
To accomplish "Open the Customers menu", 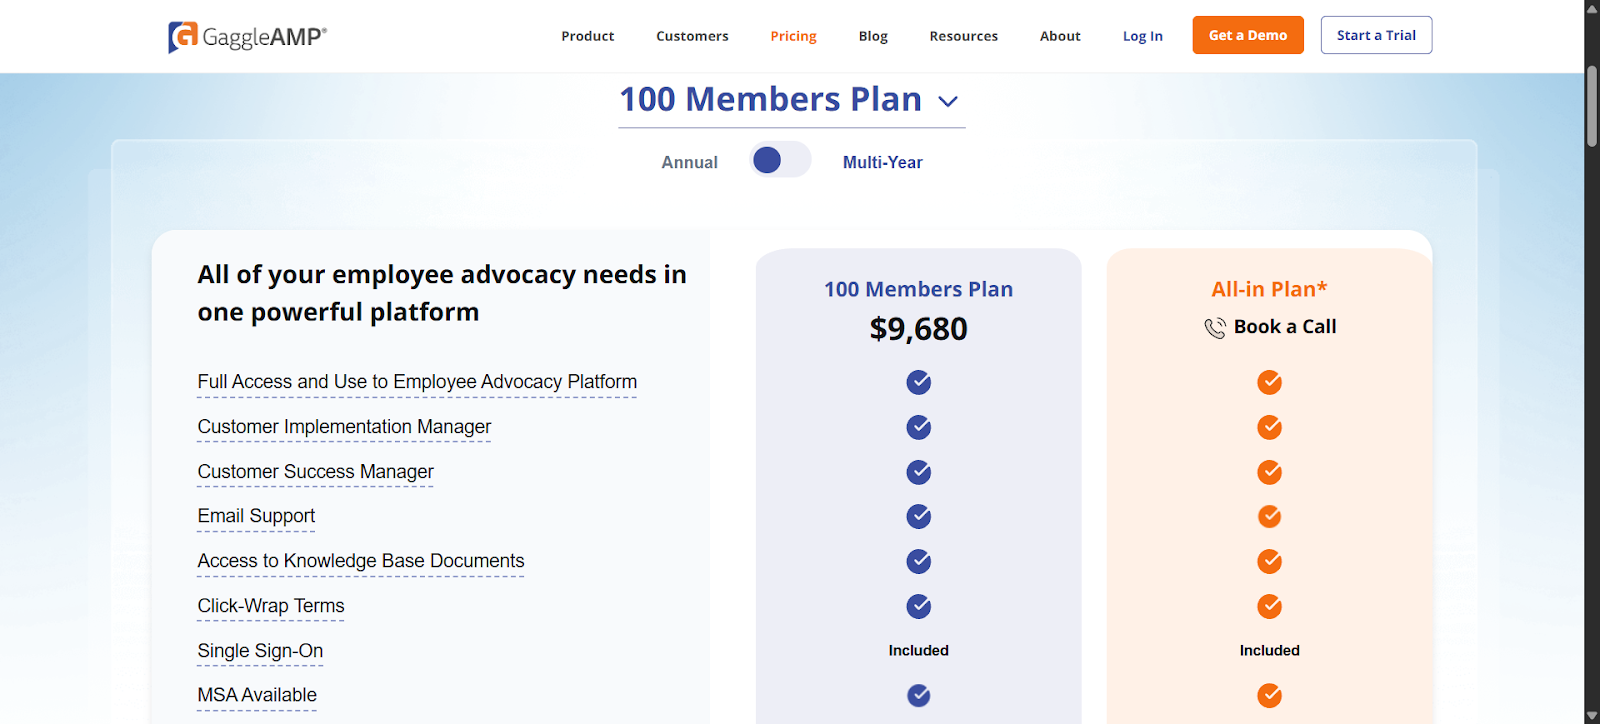I will (692, 36).
